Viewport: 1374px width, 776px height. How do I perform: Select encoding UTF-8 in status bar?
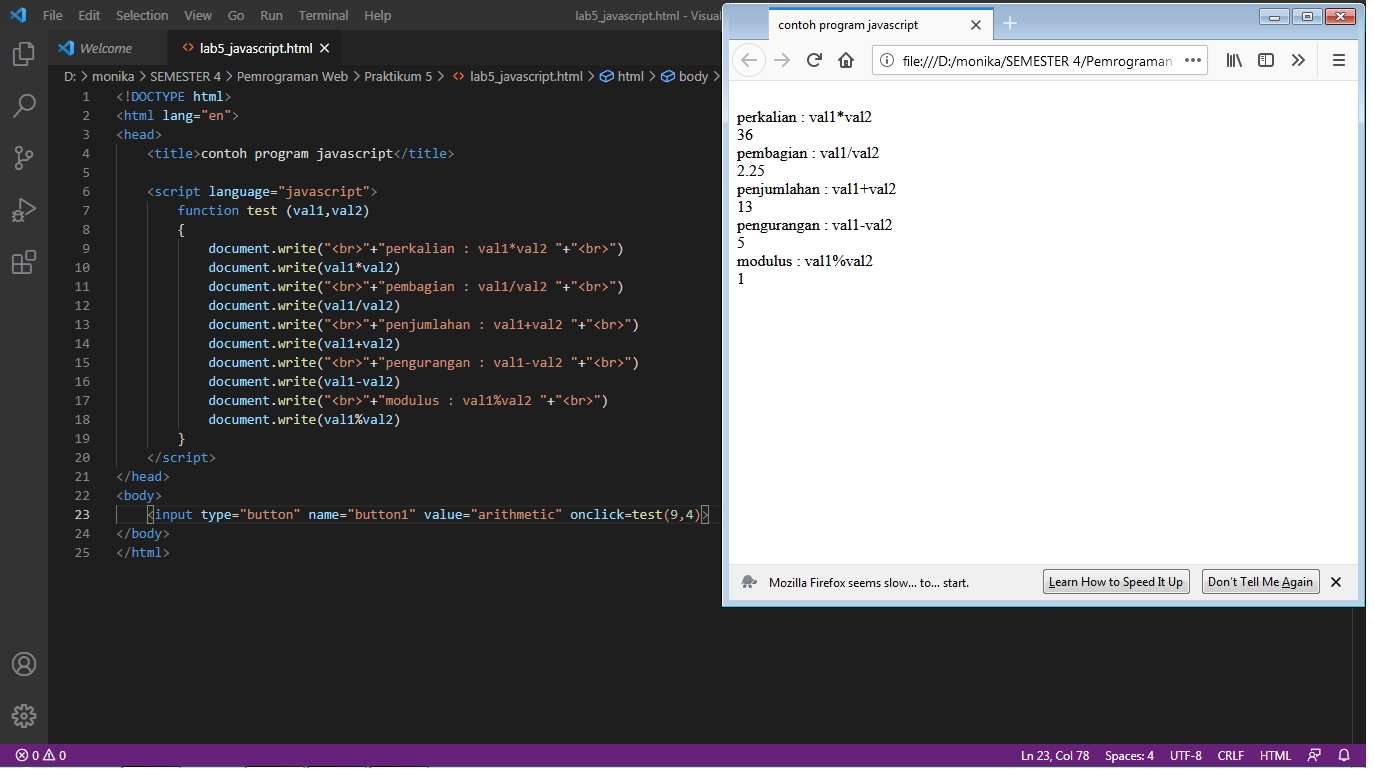click(x=1186, y=756)
